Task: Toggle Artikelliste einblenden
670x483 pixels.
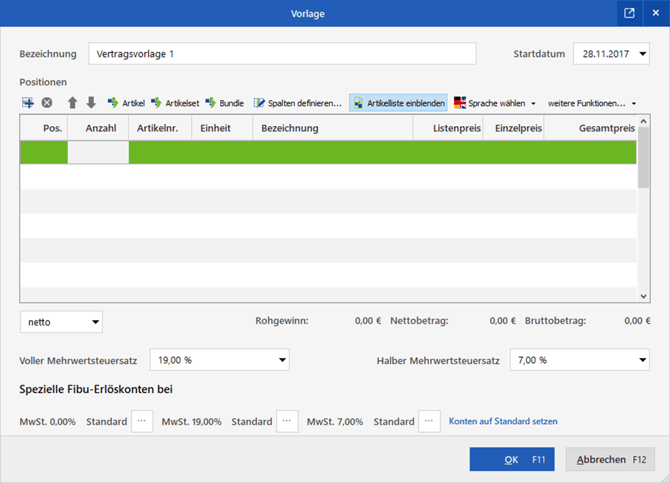Action: (398, 103)
